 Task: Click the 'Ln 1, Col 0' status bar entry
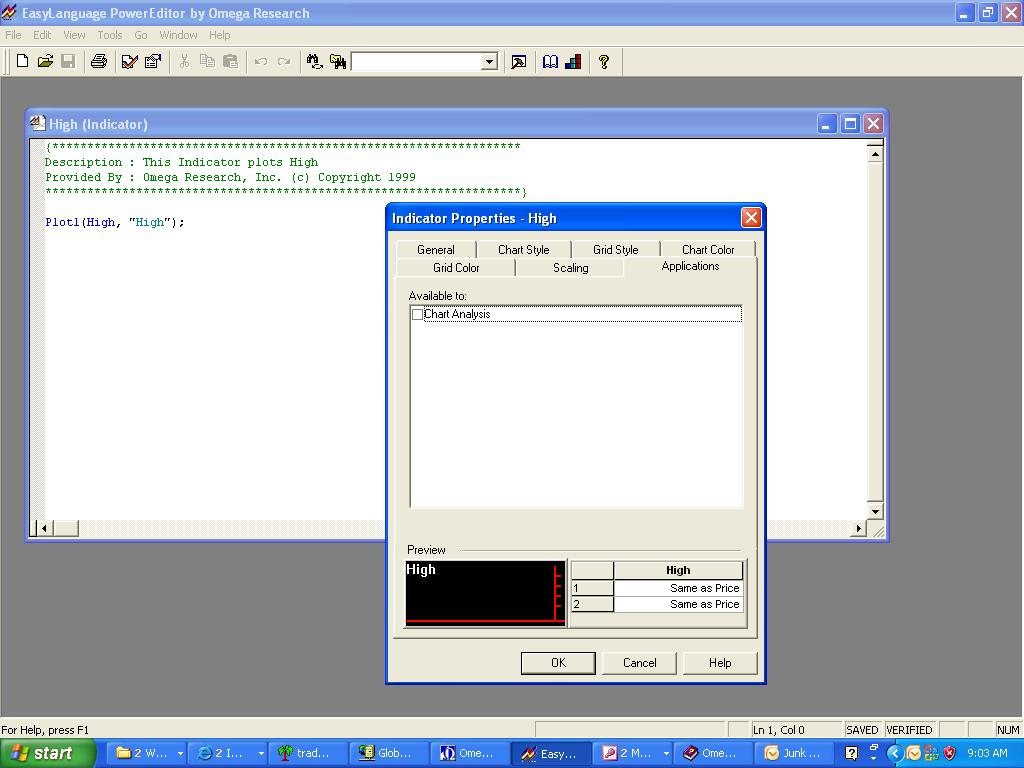(x=795, y=729)
